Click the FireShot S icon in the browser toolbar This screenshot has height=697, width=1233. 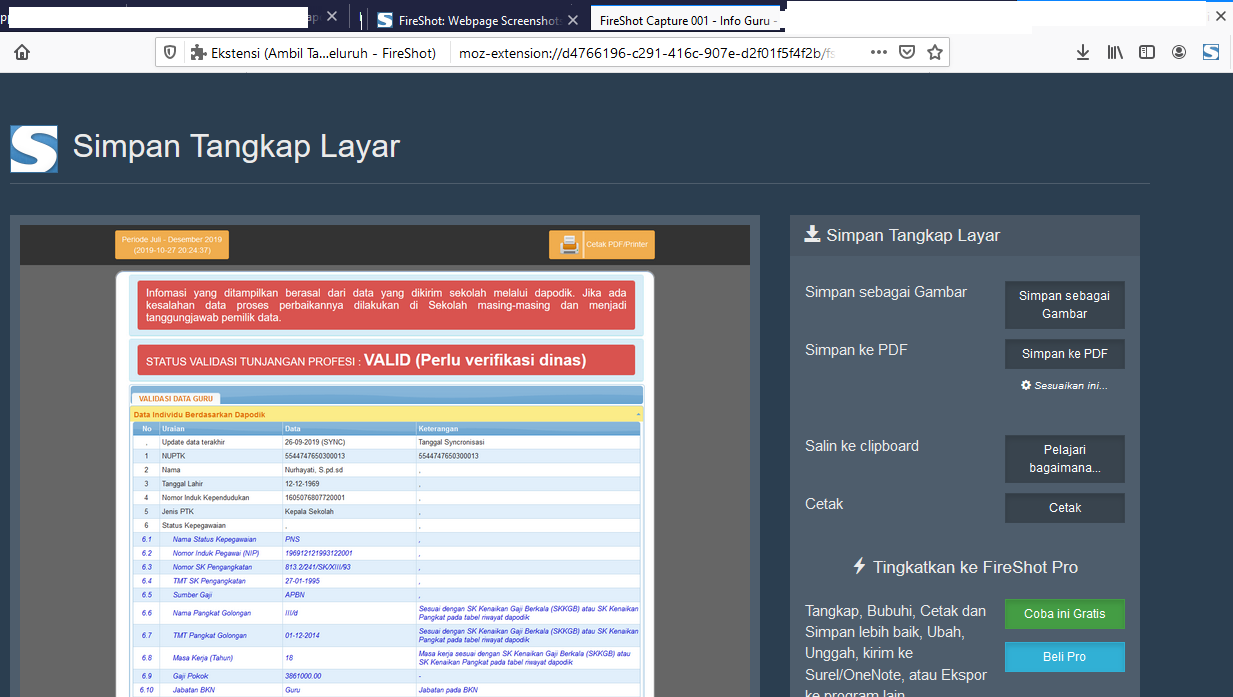[1210, 51]
